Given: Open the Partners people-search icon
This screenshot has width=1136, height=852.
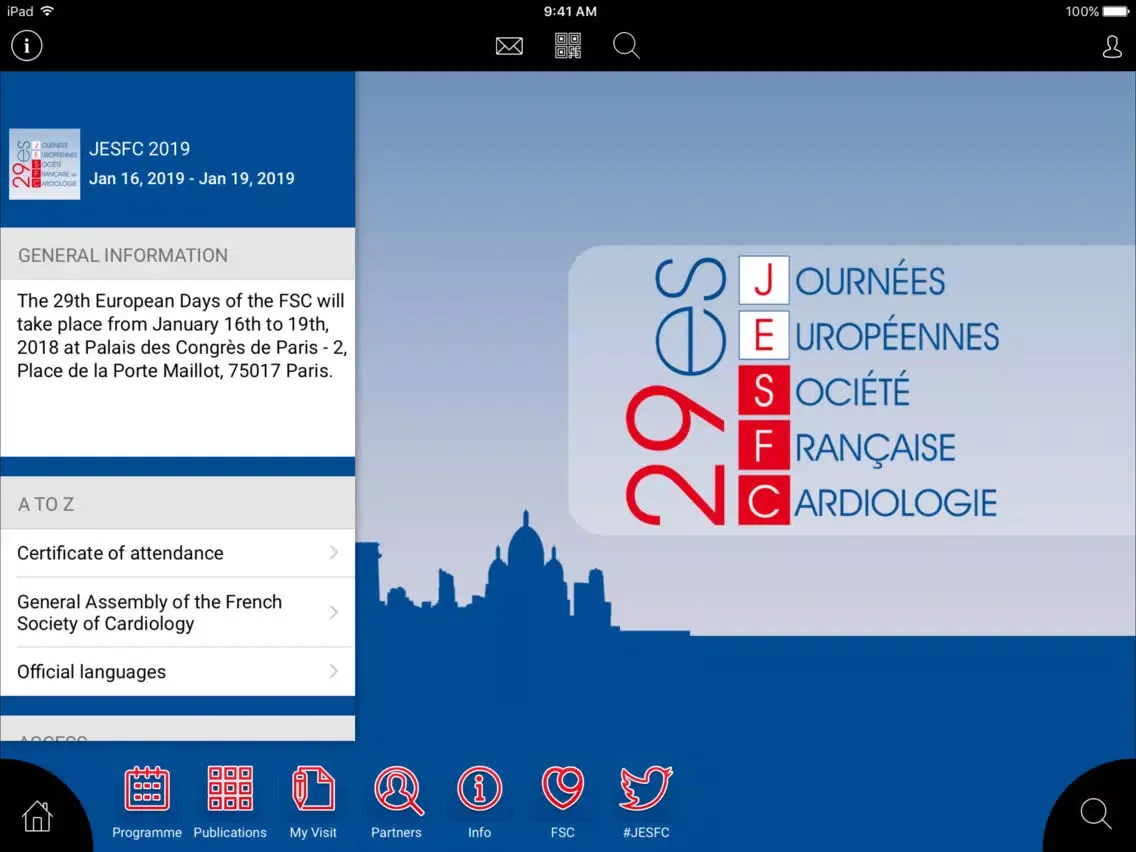Looking at the screenshot, I should click(398, 790).
